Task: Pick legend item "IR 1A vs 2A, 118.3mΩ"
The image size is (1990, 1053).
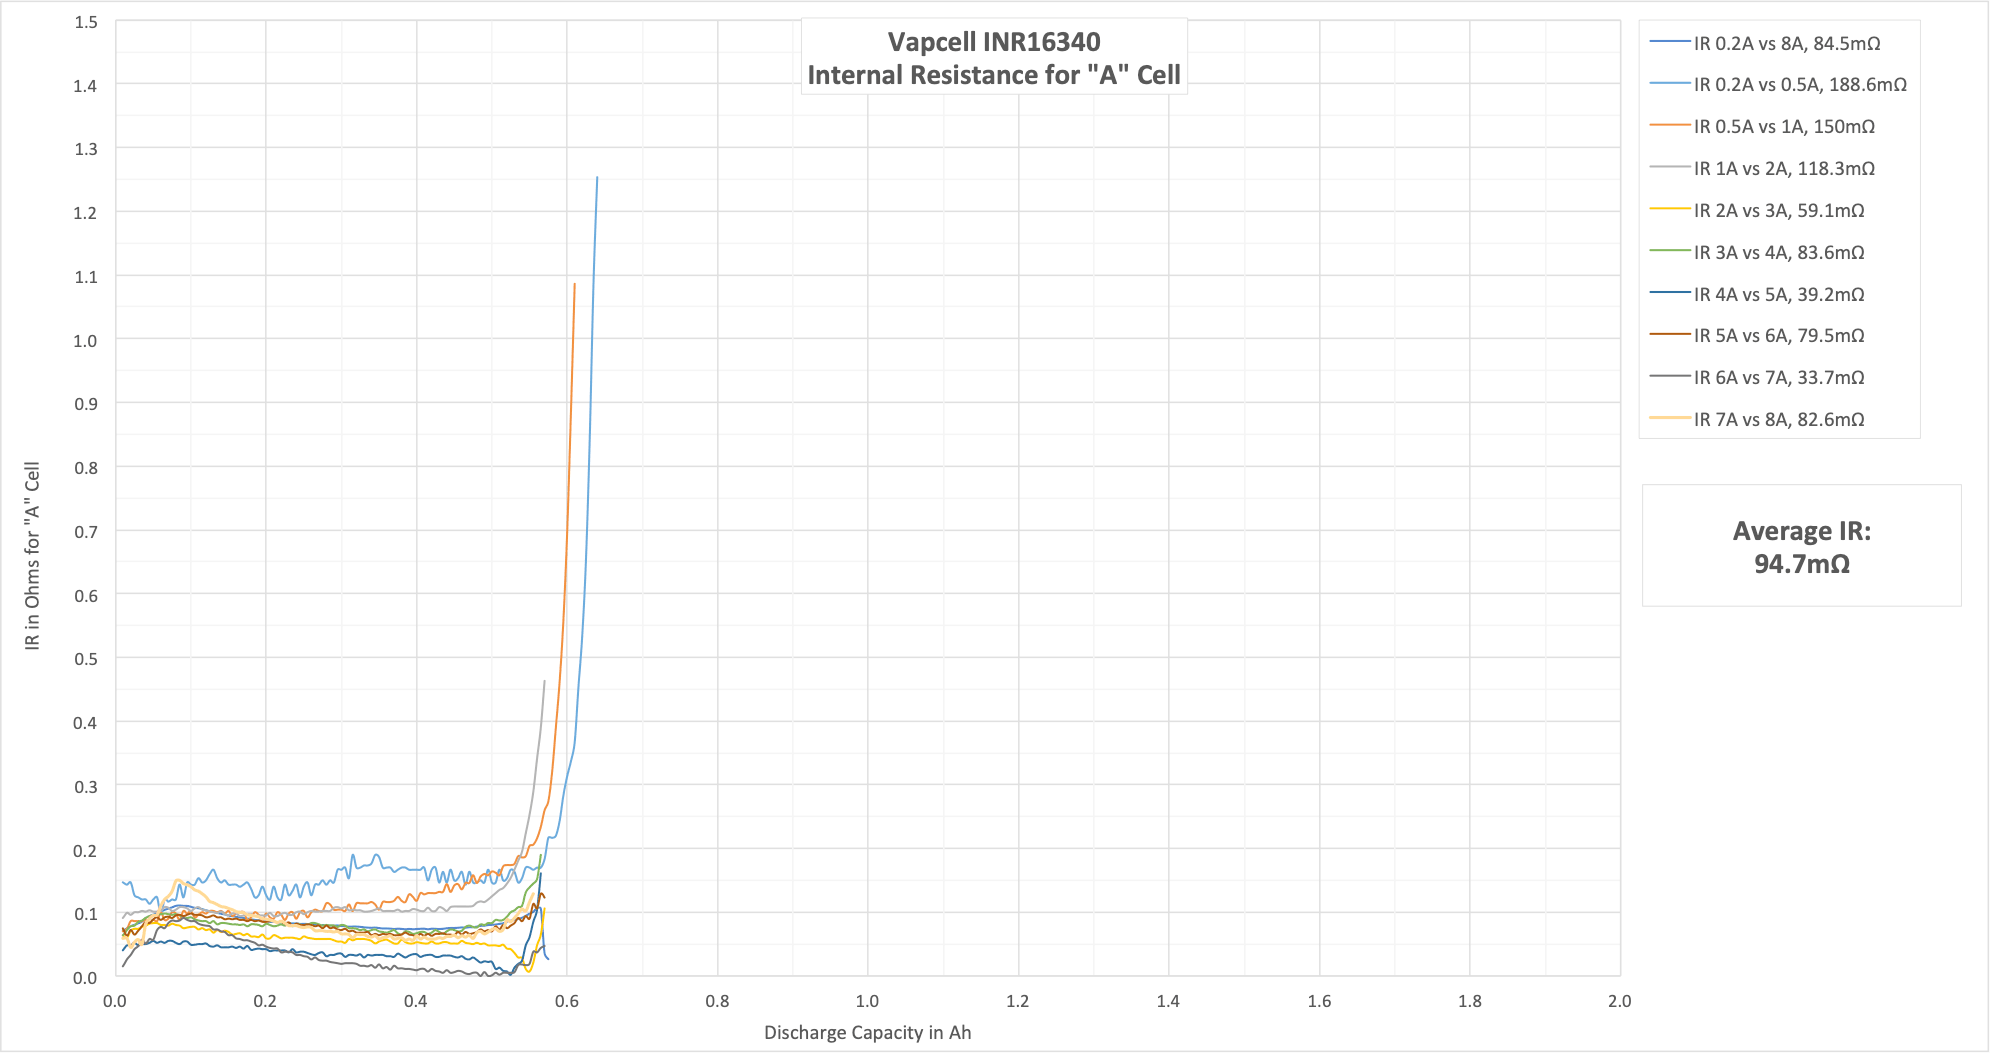Action: click(1783, 169)
